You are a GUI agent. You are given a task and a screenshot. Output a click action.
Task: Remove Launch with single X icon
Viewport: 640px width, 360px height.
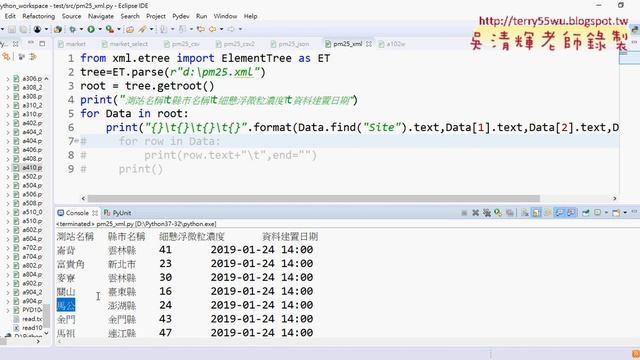(476, 213)
